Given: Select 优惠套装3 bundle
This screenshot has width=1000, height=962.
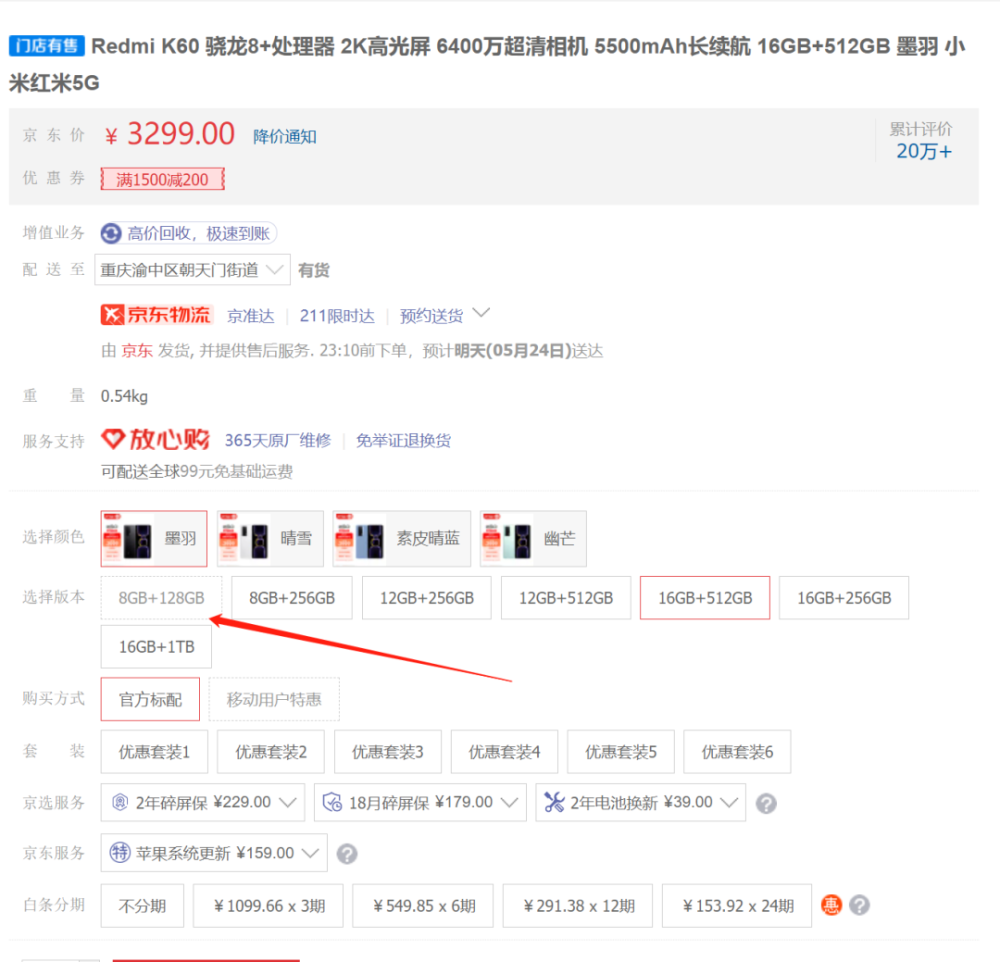Looking at the screenshot, I should click(x=388, y=751).
